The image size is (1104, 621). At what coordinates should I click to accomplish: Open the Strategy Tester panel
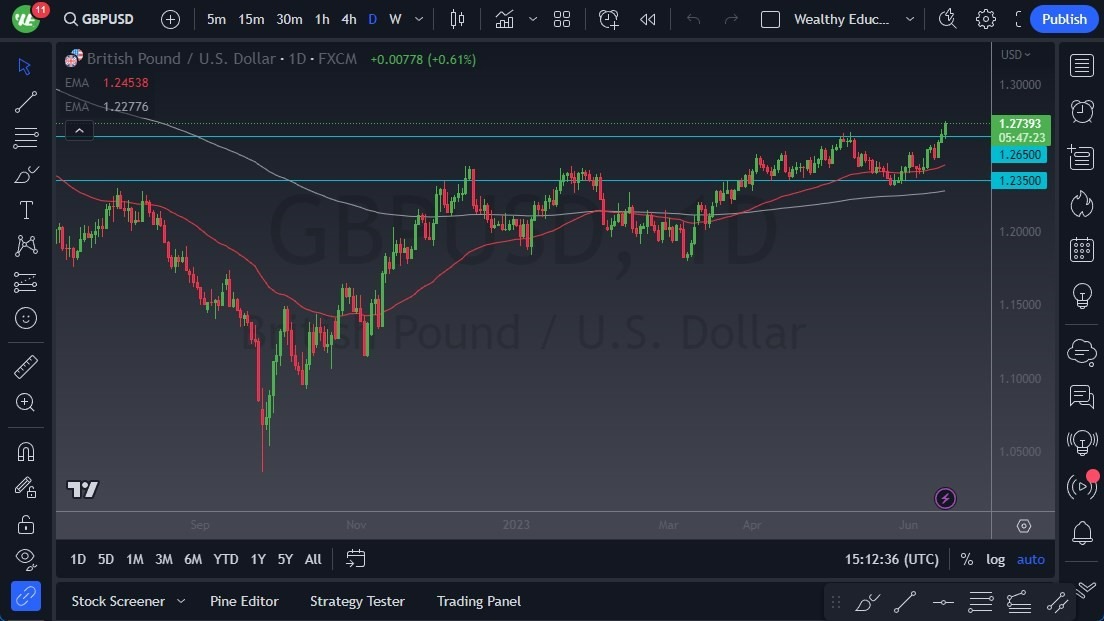[357, 601]
